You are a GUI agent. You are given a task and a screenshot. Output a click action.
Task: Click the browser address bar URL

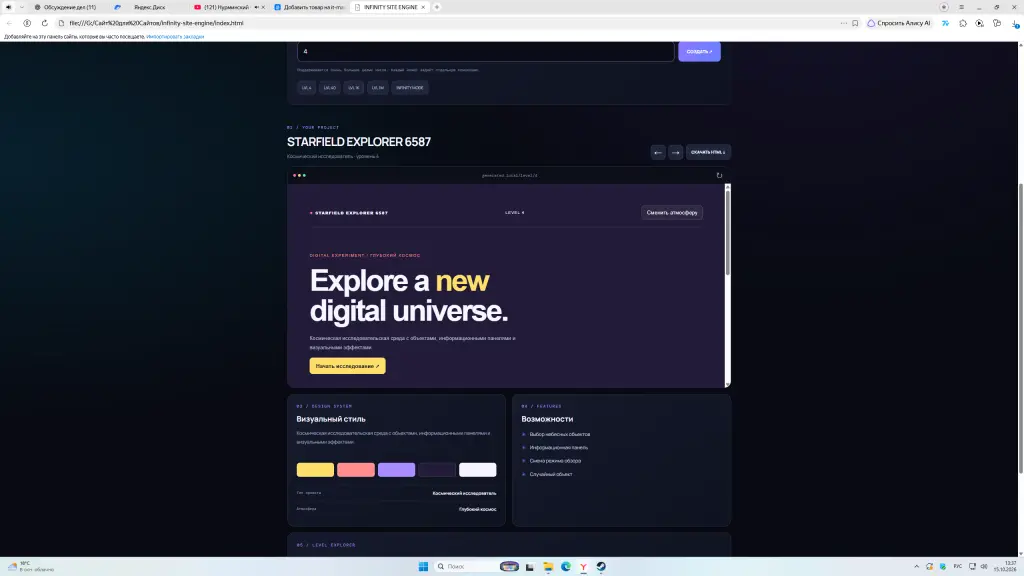click(157, 23)
